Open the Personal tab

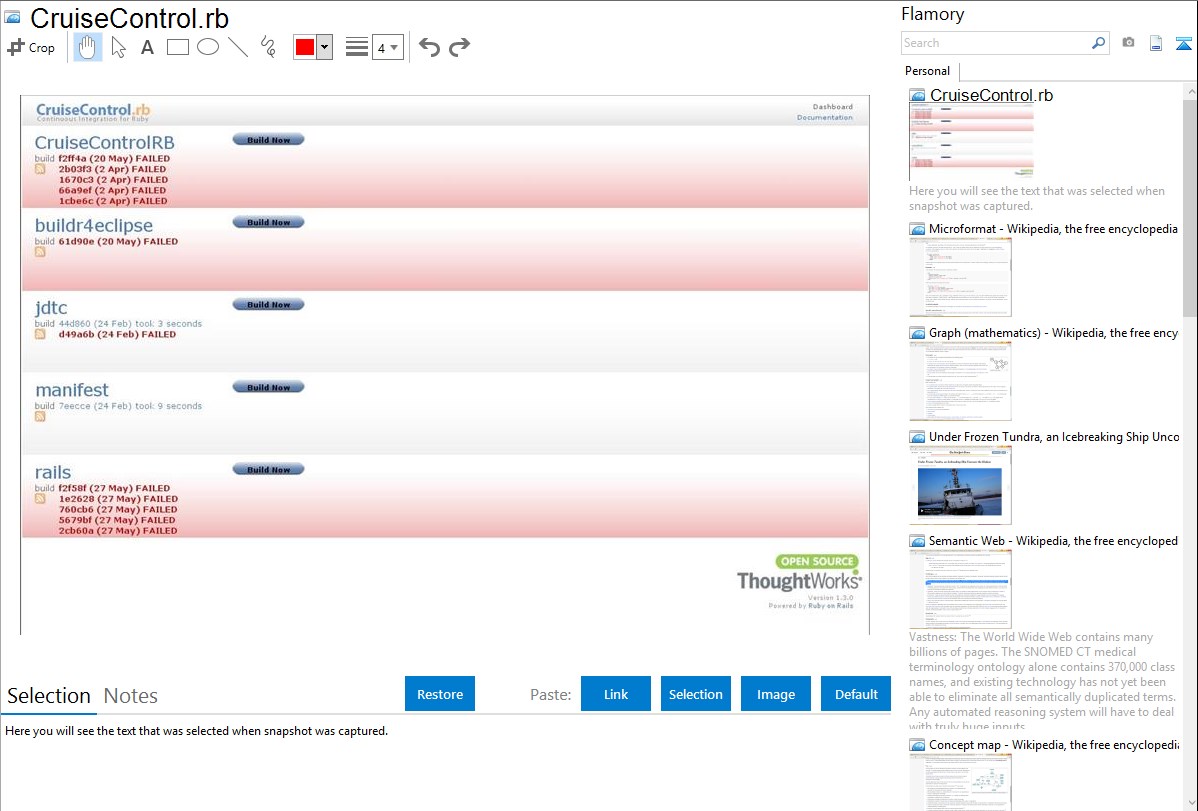[928, 70]
